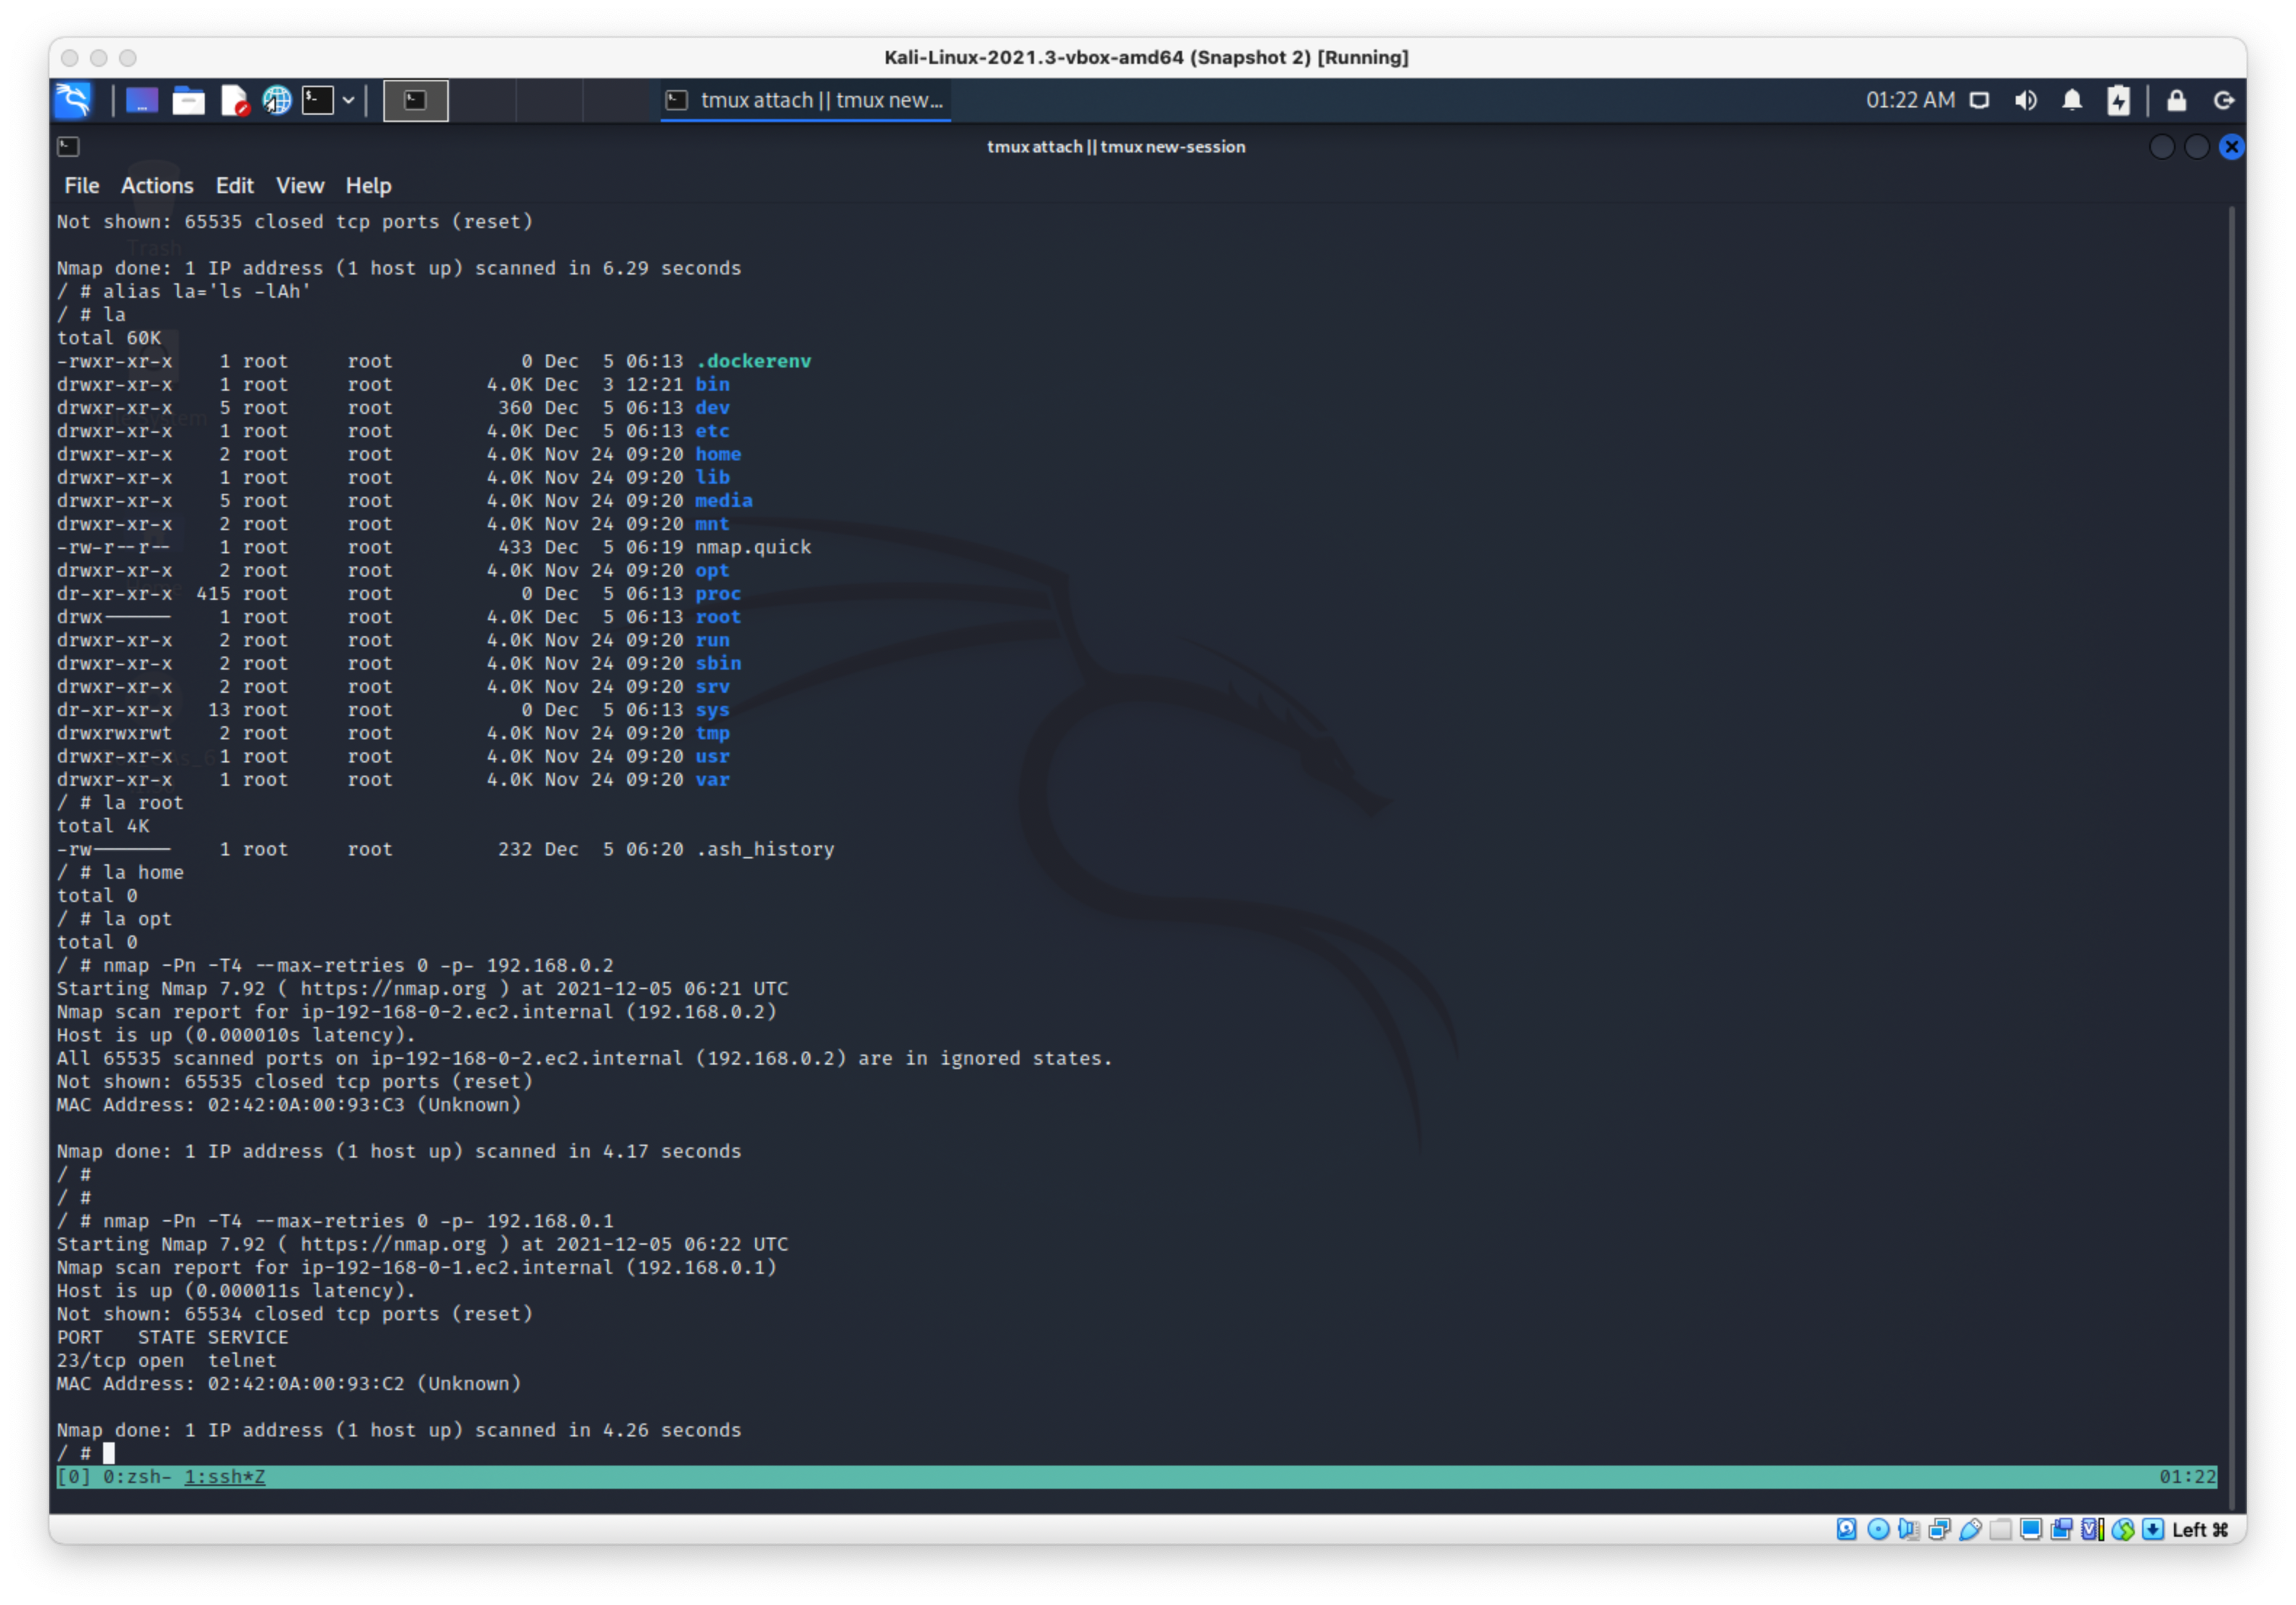Open the File menu
The image size is (2296, 1605).
point(82,185)
